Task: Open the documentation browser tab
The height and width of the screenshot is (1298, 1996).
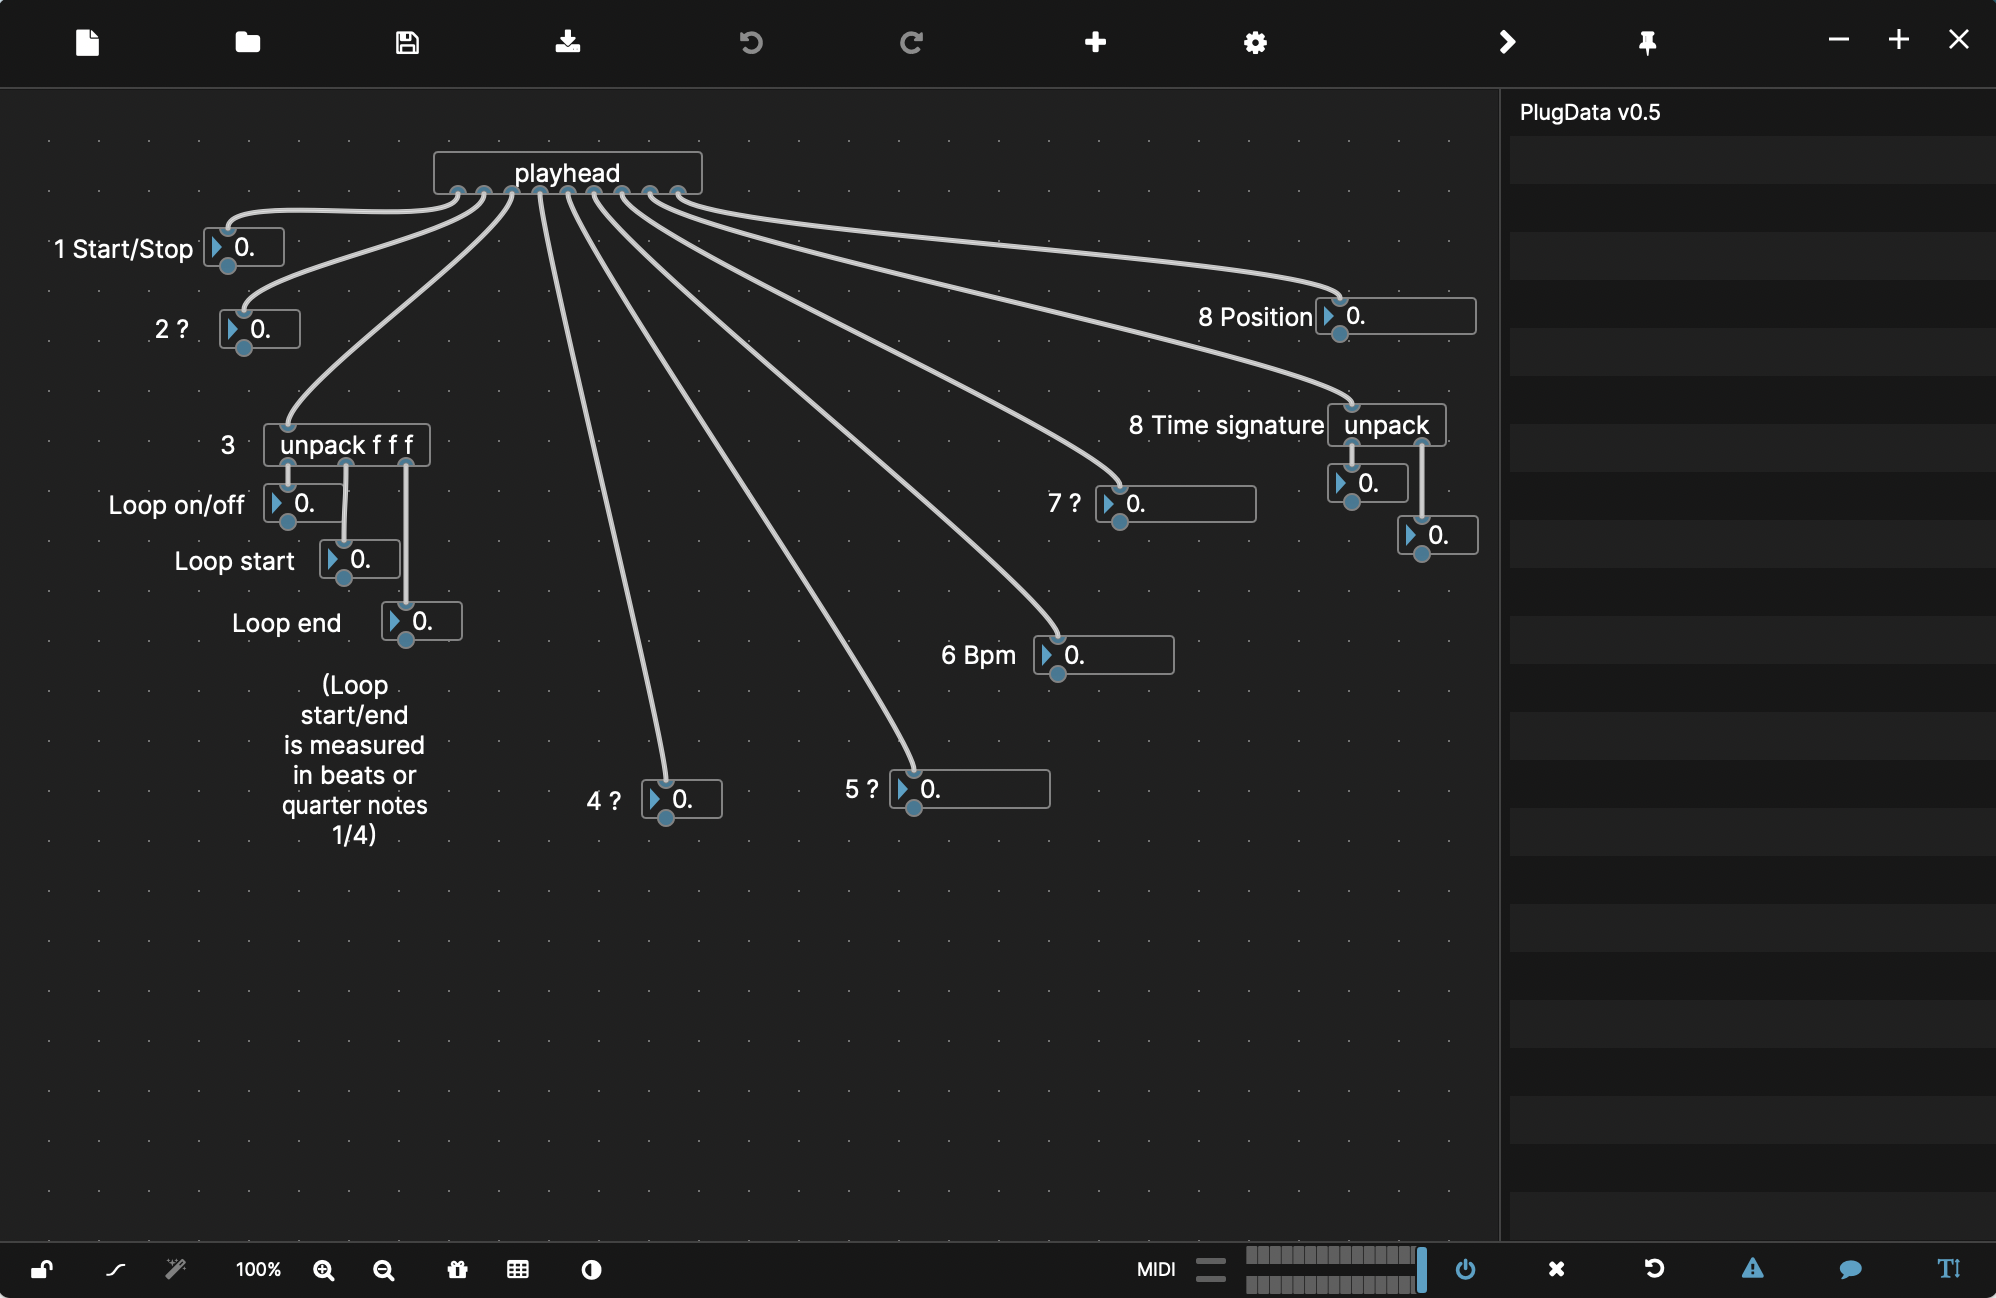Action: pos(1948,1270)
